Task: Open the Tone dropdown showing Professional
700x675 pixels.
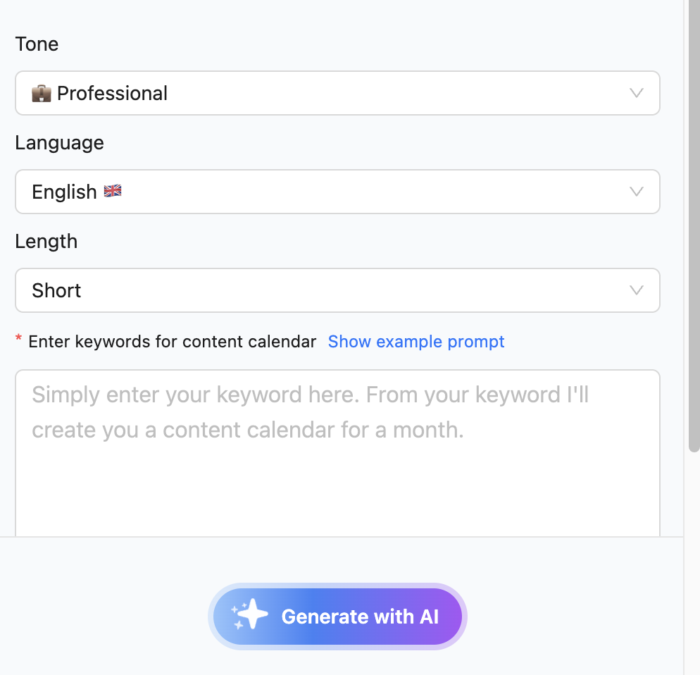Action: [338, 93]
